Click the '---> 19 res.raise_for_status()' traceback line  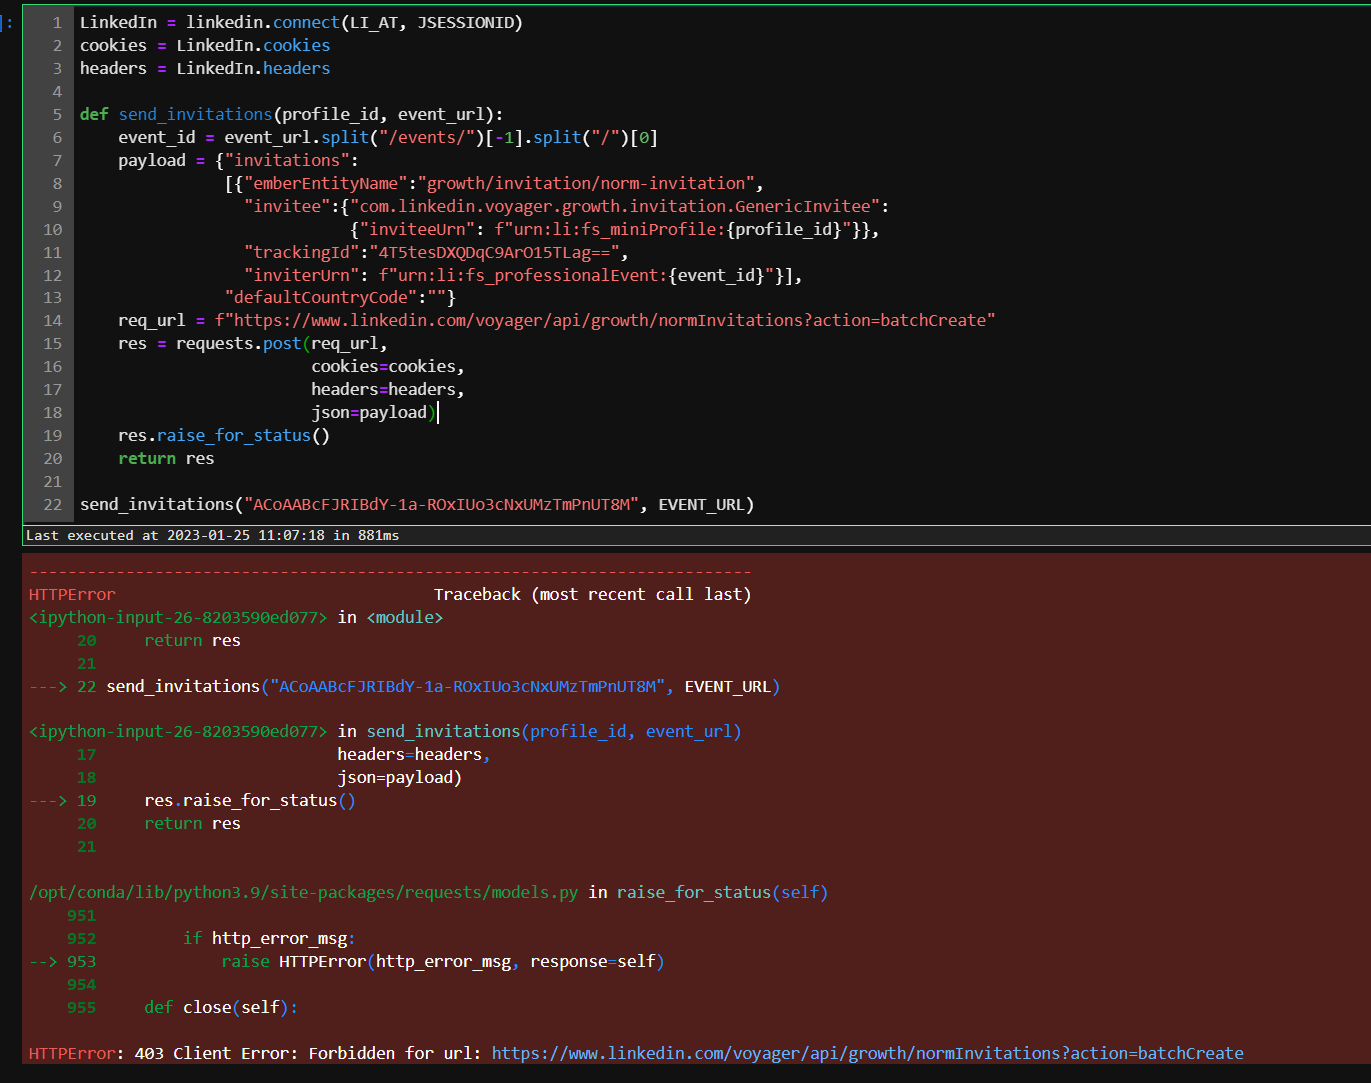[x=192, y=800]
